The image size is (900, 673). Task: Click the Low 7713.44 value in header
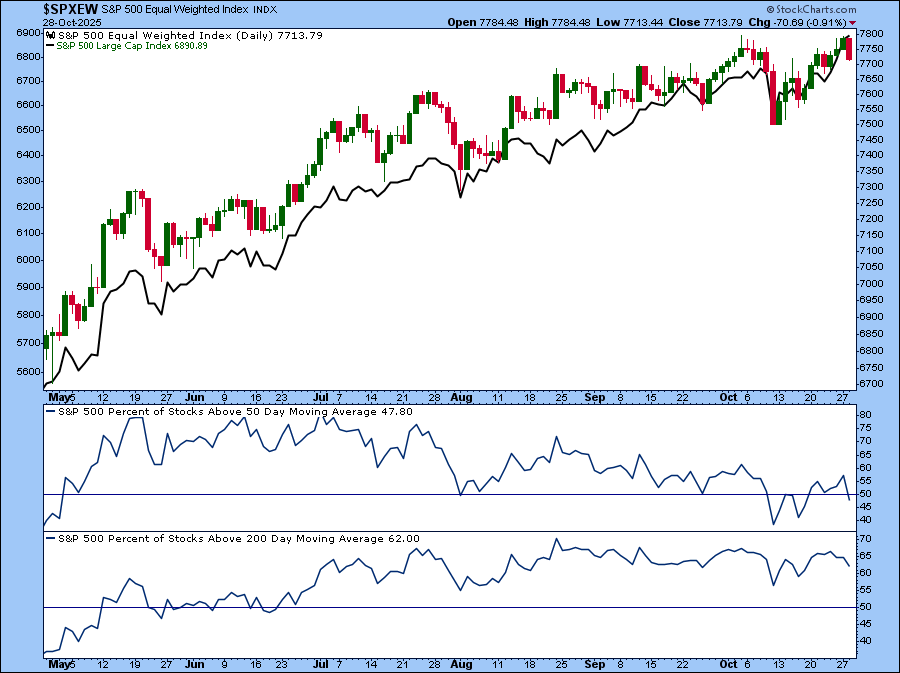[632, 22]
